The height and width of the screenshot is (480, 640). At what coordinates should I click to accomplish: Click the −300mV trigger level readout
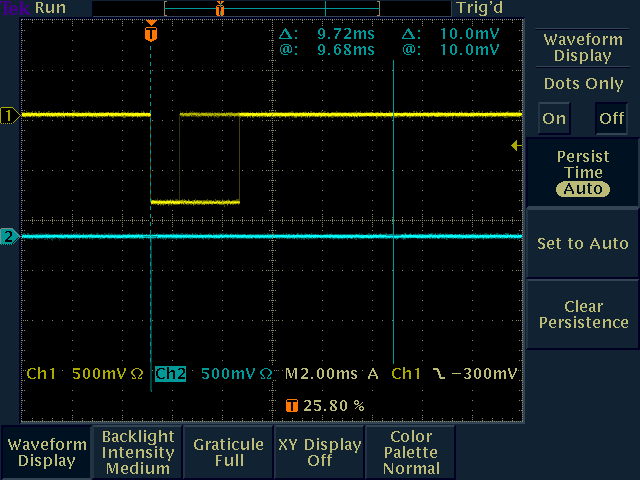point(484,374)
